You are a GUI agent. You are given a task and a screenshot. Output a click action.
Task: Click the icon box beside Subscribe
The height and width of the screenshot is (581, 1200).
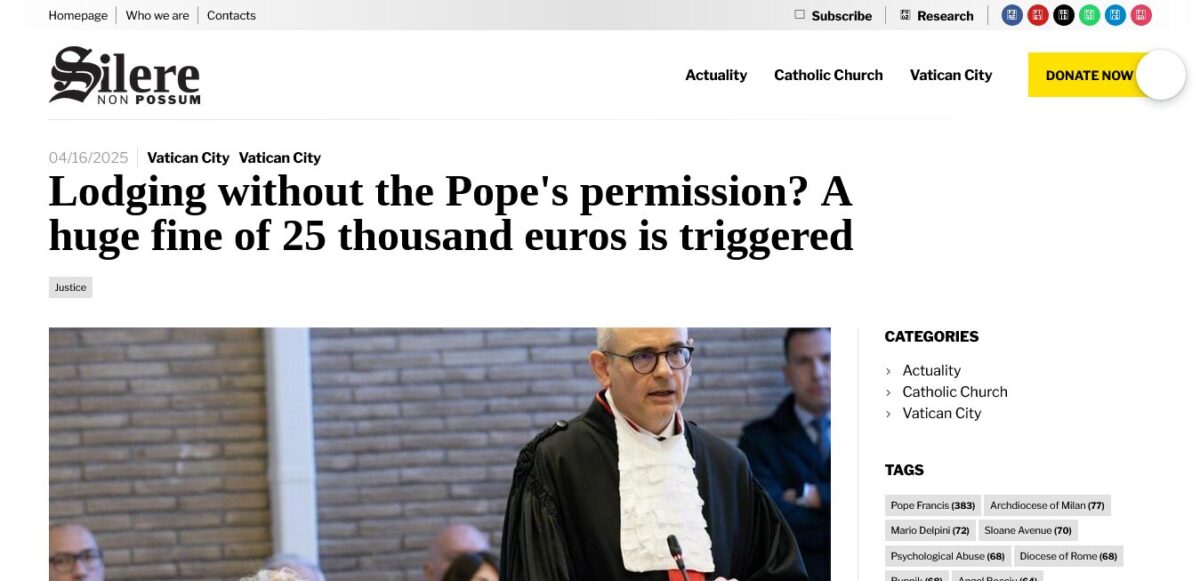[799, 15]
